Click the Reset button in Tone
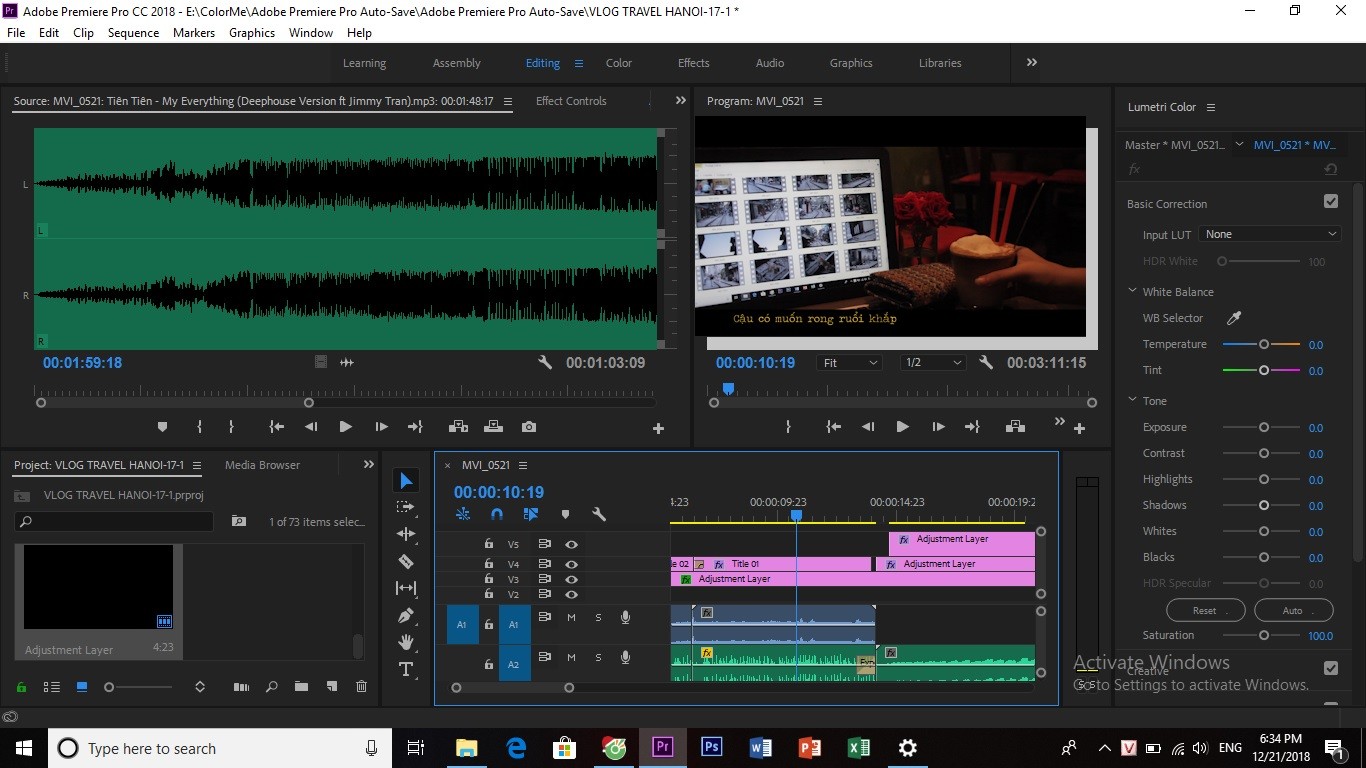Viewport: 1366px width, 768px height. pos(1205,610)
